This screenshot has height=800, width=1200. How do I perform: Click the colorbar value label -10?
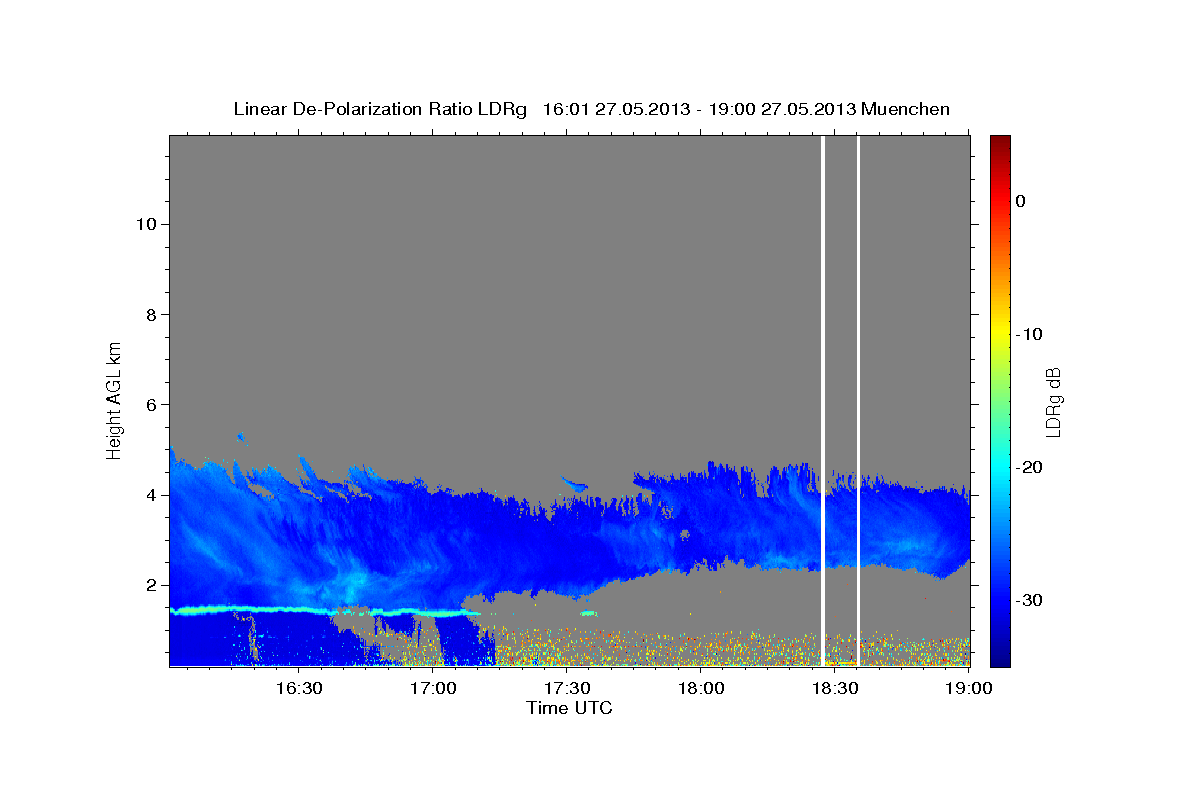pyautogui.click(x=1029, y=334)
